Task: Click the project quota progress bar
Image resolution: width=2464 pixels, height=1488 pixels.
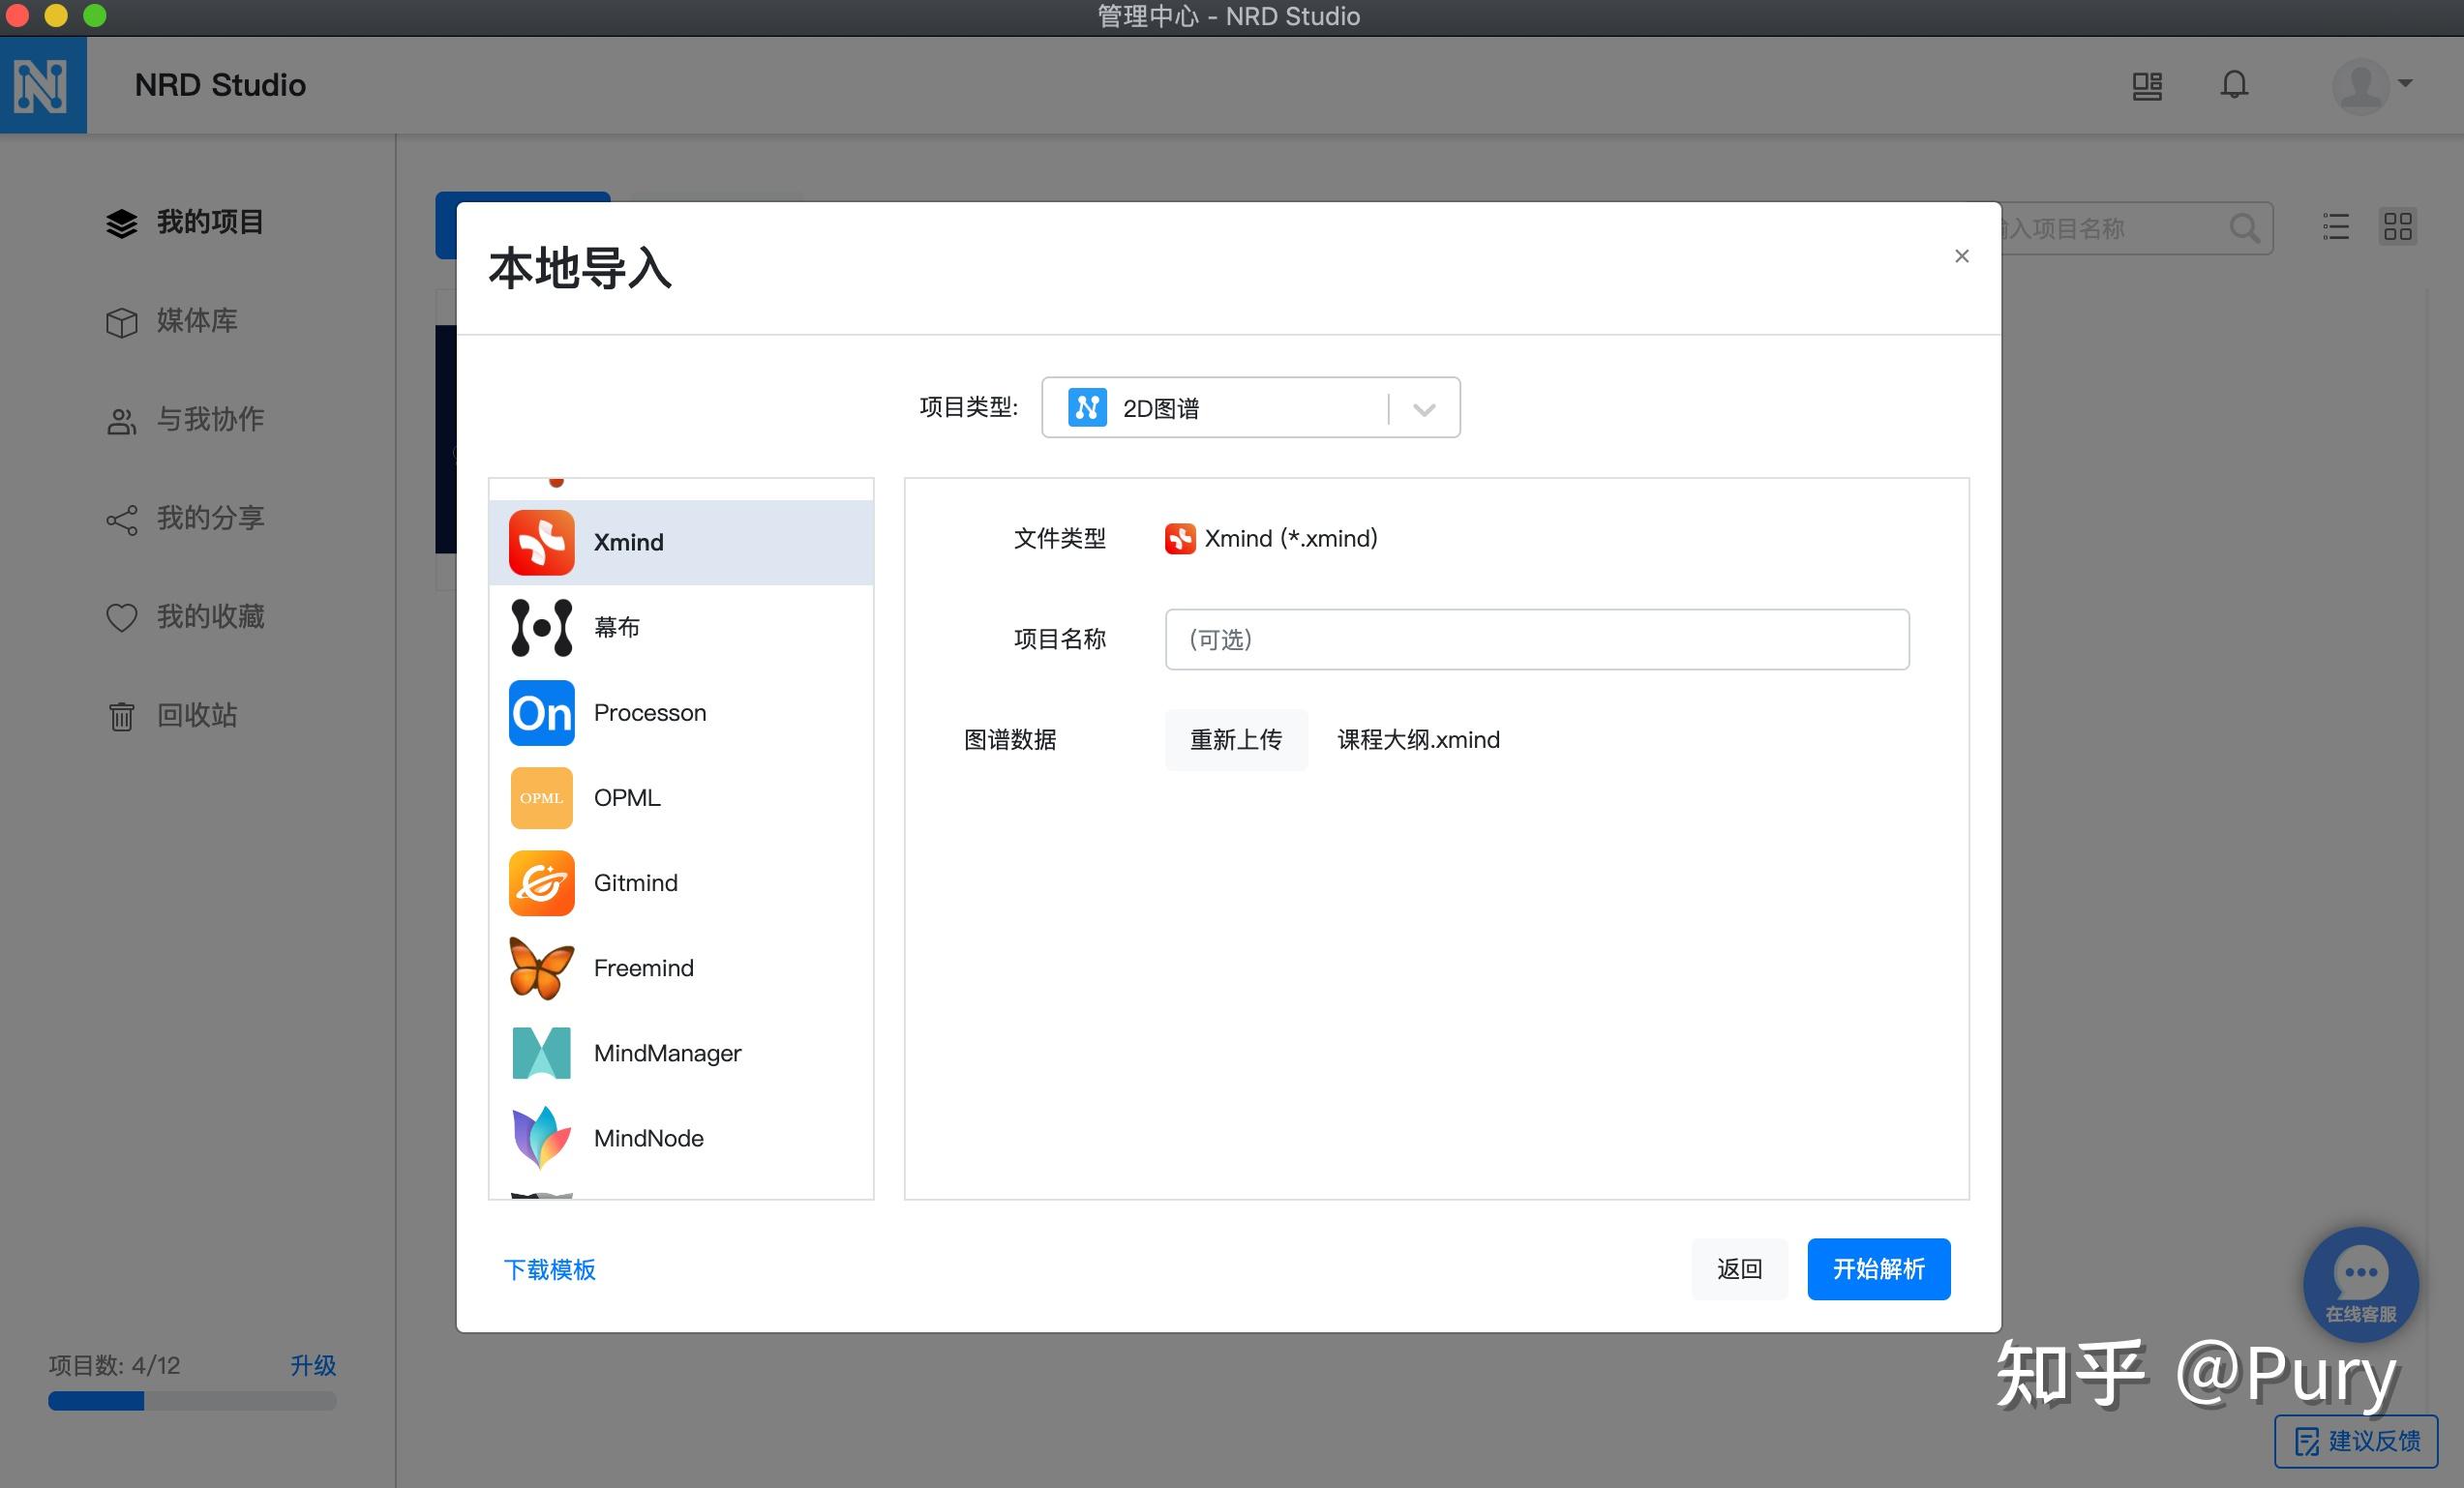Action: pos(191,1401)
